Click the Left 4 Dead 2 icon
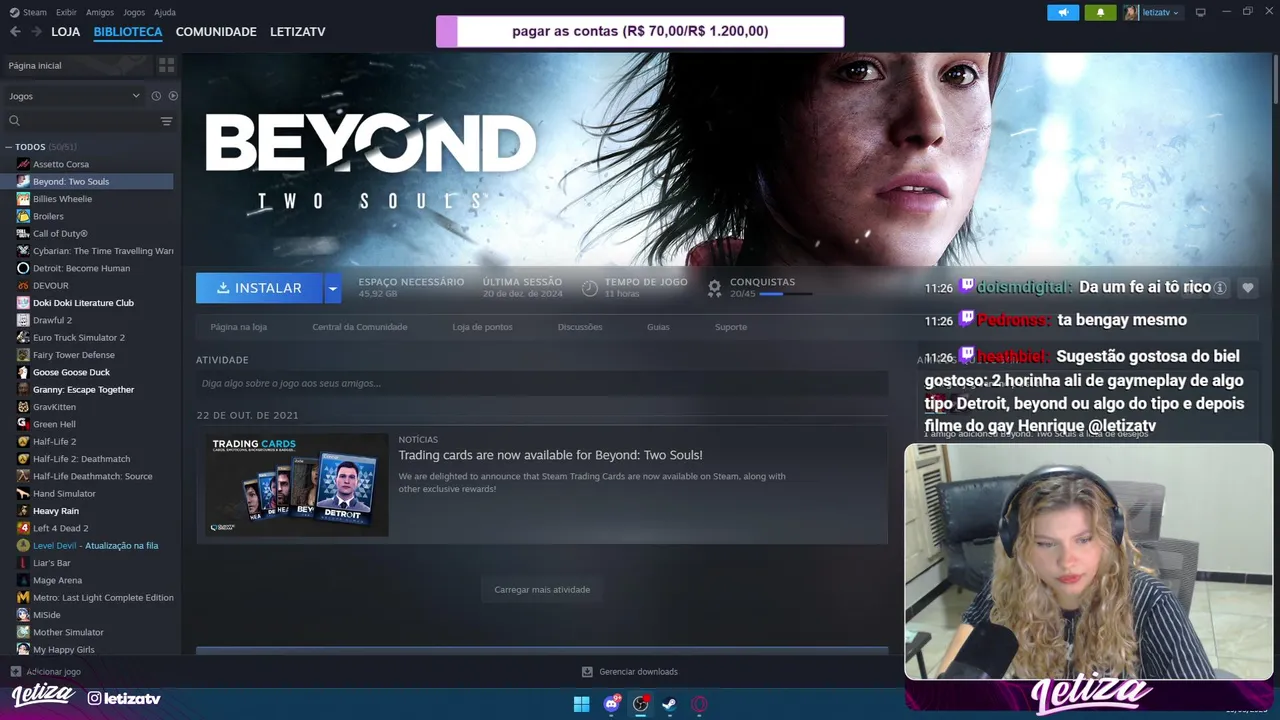 23,528
